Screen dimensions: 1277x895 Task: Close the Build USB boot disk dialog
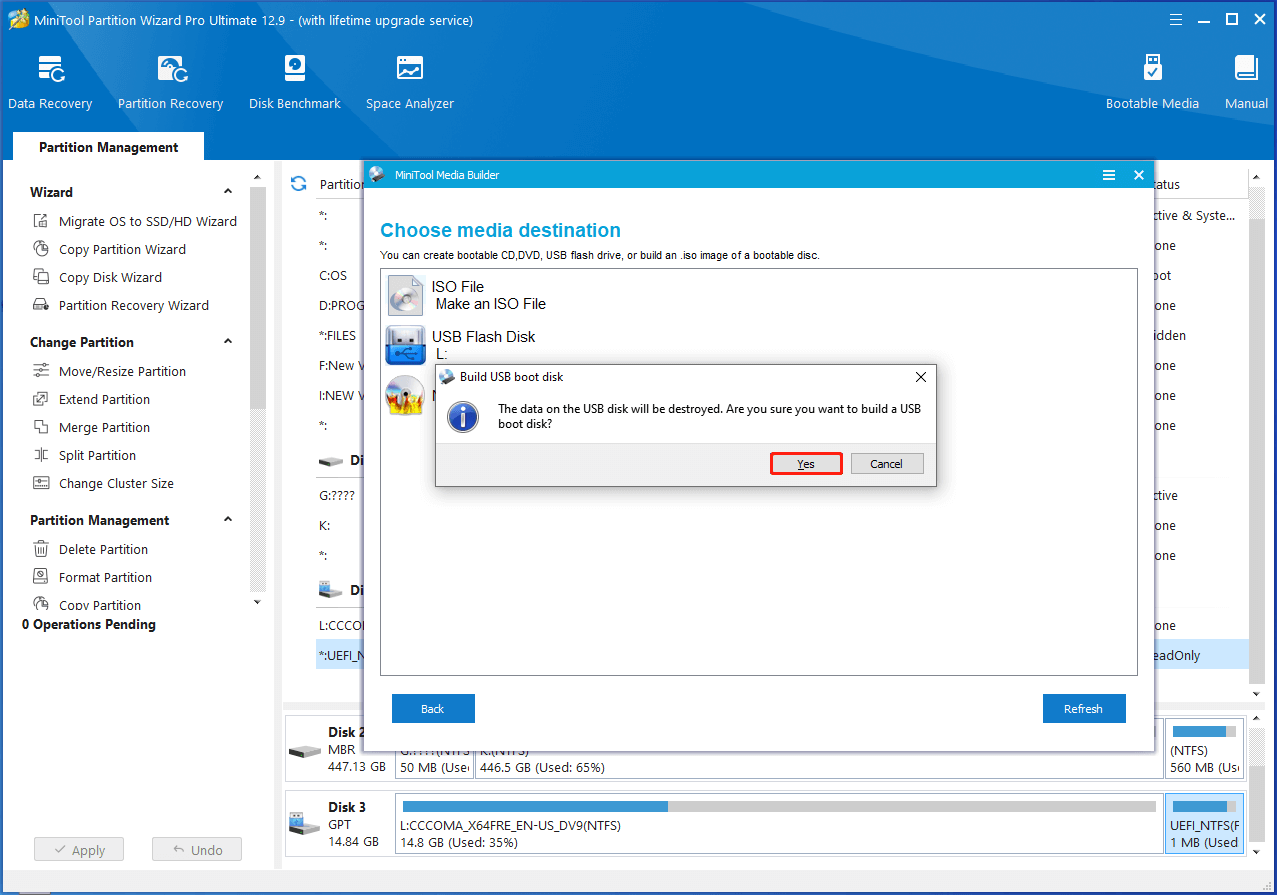coord(921,377)
